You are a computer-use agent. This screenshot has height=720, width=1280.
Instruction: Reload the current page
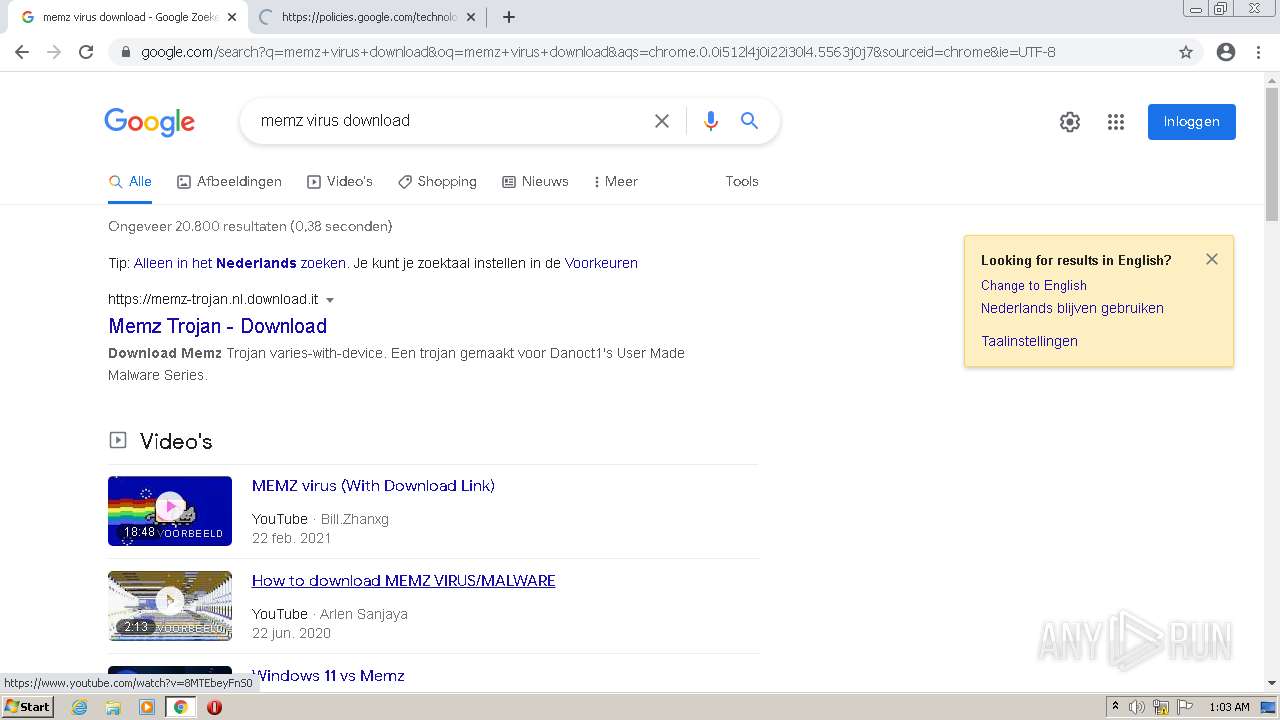coord(86,52)
